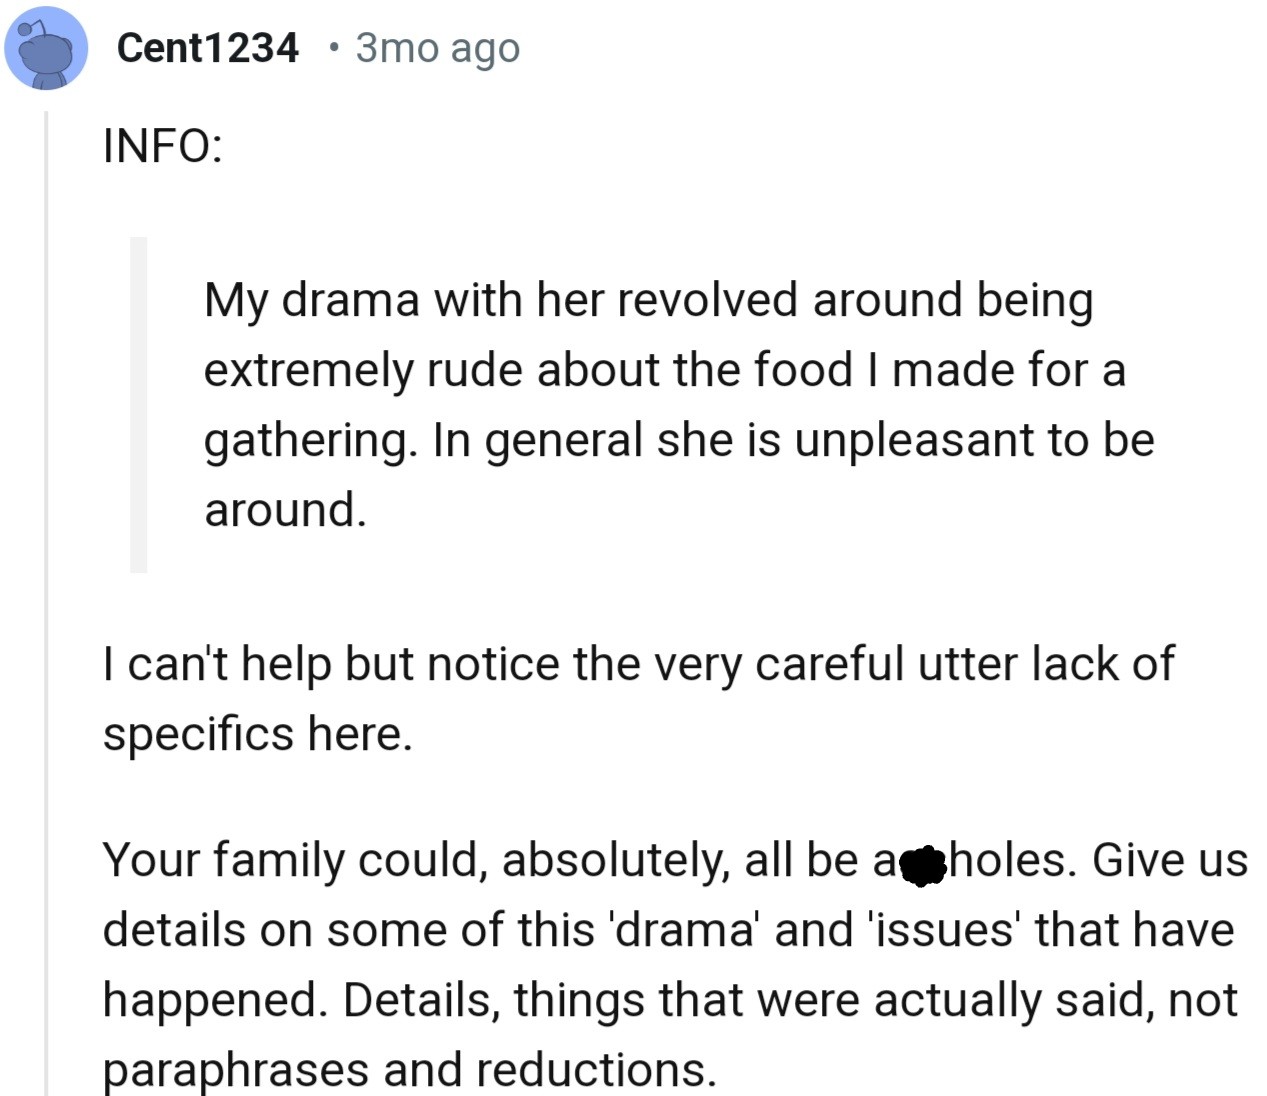
Task: Click the '3mo ago' timestamp
Action: point(437,47)
